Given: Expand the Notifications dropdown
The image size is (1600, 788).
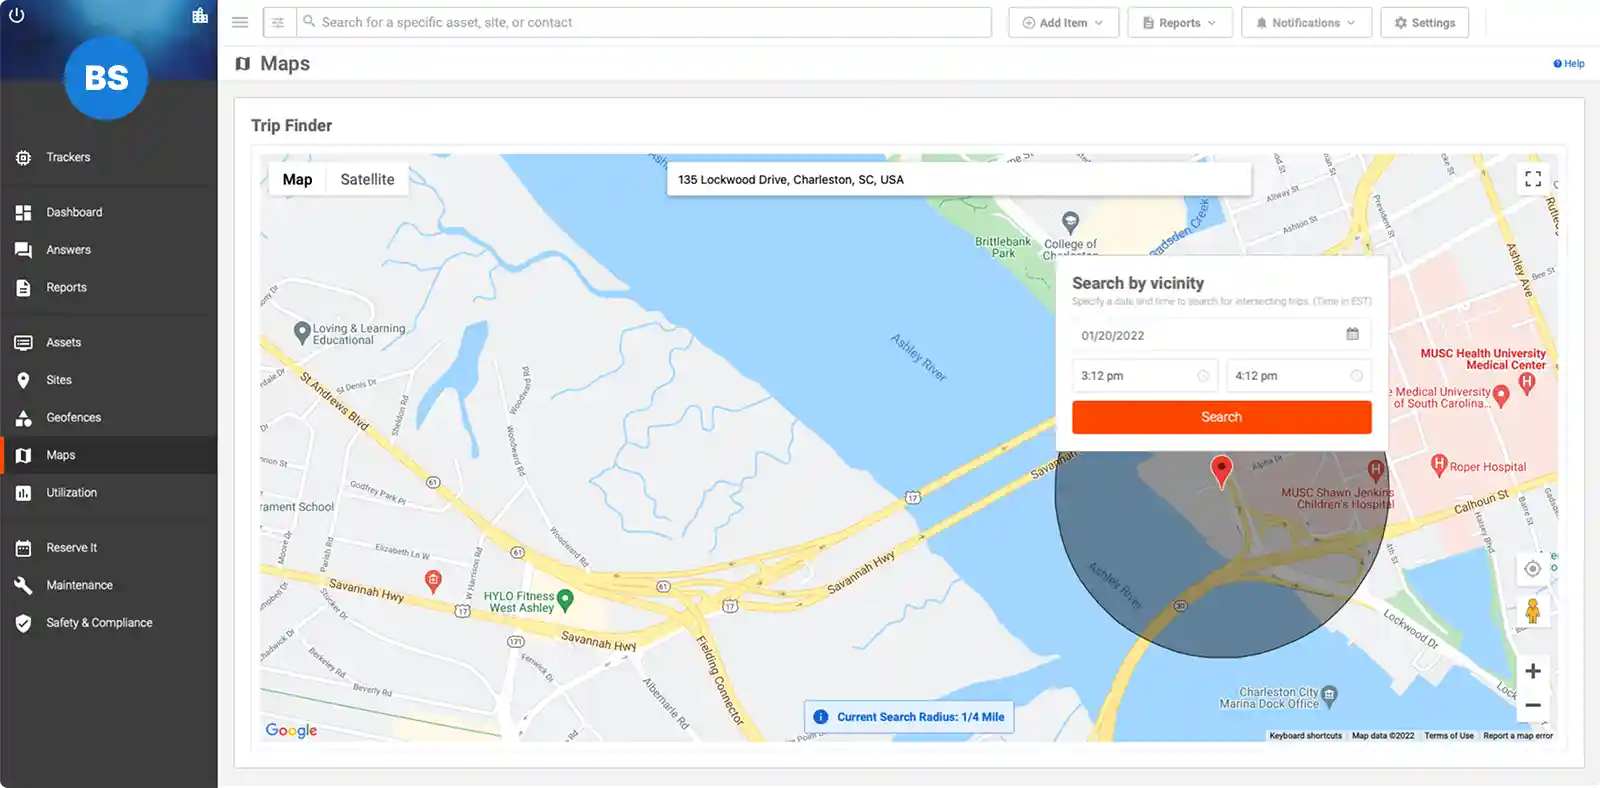Looking at the screenshot, I should pos(1305,23).
